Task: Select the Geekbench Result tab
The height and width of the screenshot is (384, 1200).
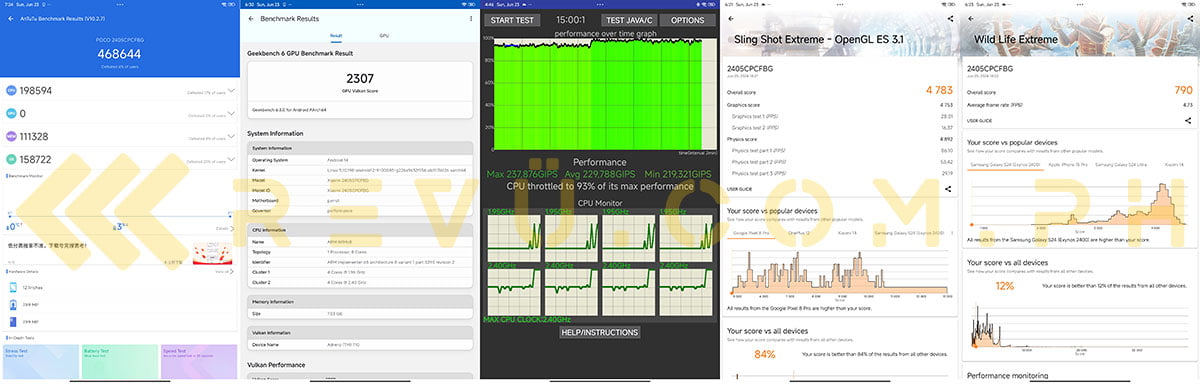Action: pos(336,36)
